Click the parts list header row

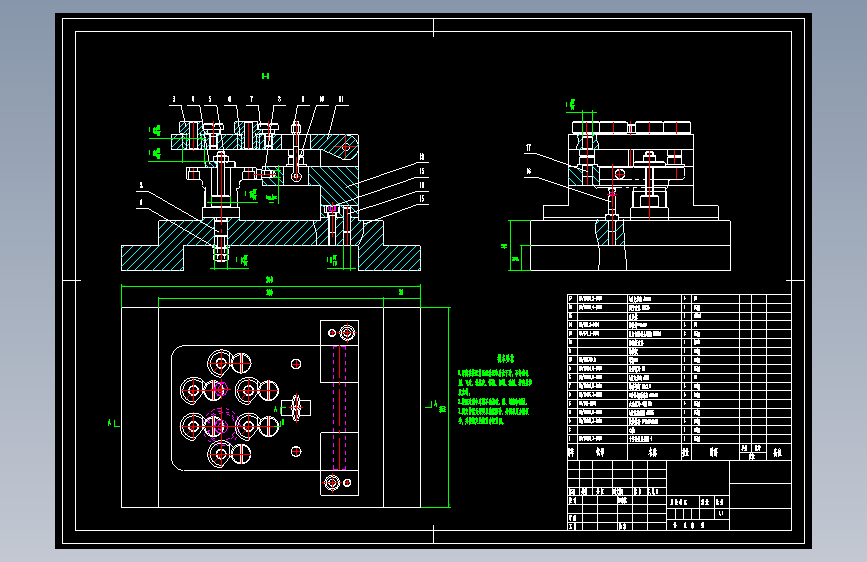point(679,452)
